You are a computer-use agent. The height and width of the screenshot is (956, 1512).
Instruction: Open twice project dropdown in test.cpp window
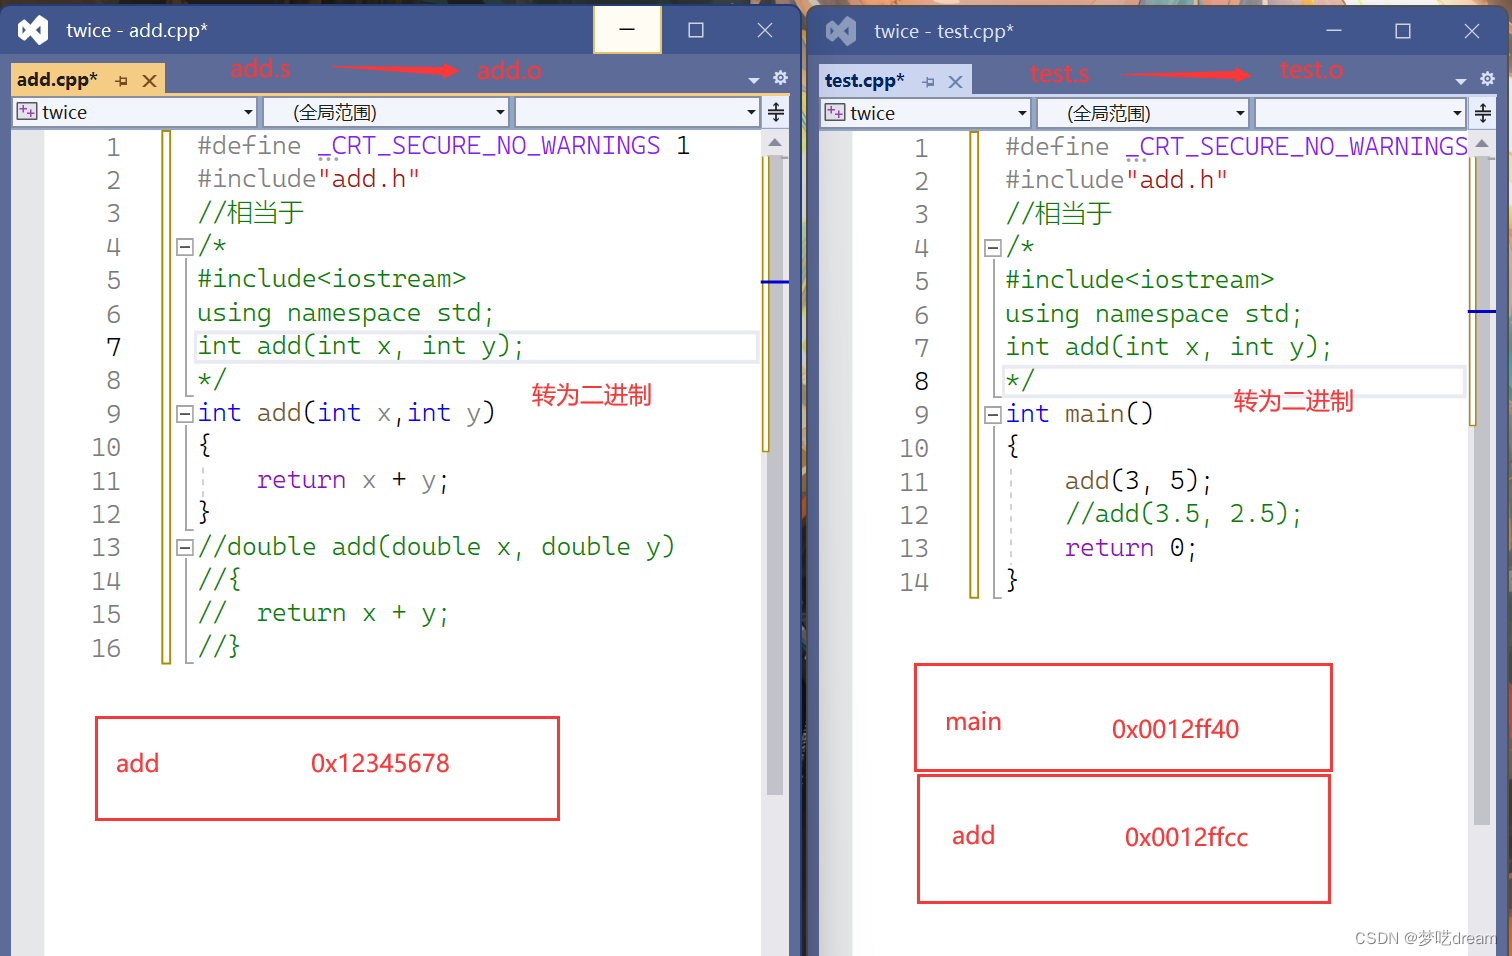click(x=925, y=113)
